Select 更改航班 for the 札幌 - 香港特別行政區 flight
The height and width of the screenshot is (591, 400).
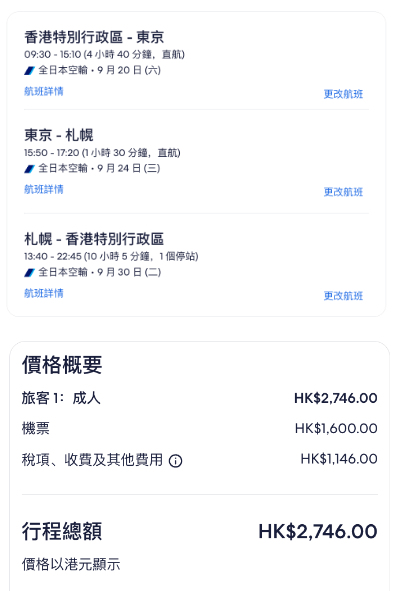tap(343, 296)
